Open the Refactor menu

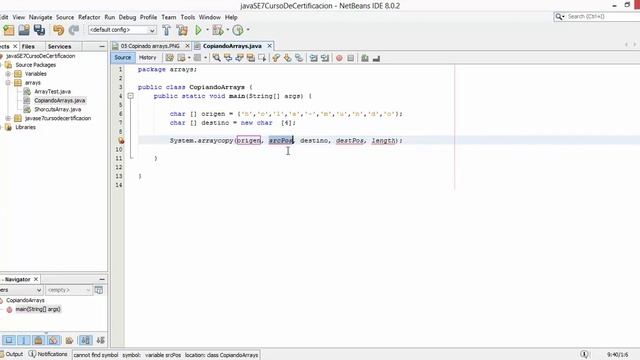coord(89,17)
